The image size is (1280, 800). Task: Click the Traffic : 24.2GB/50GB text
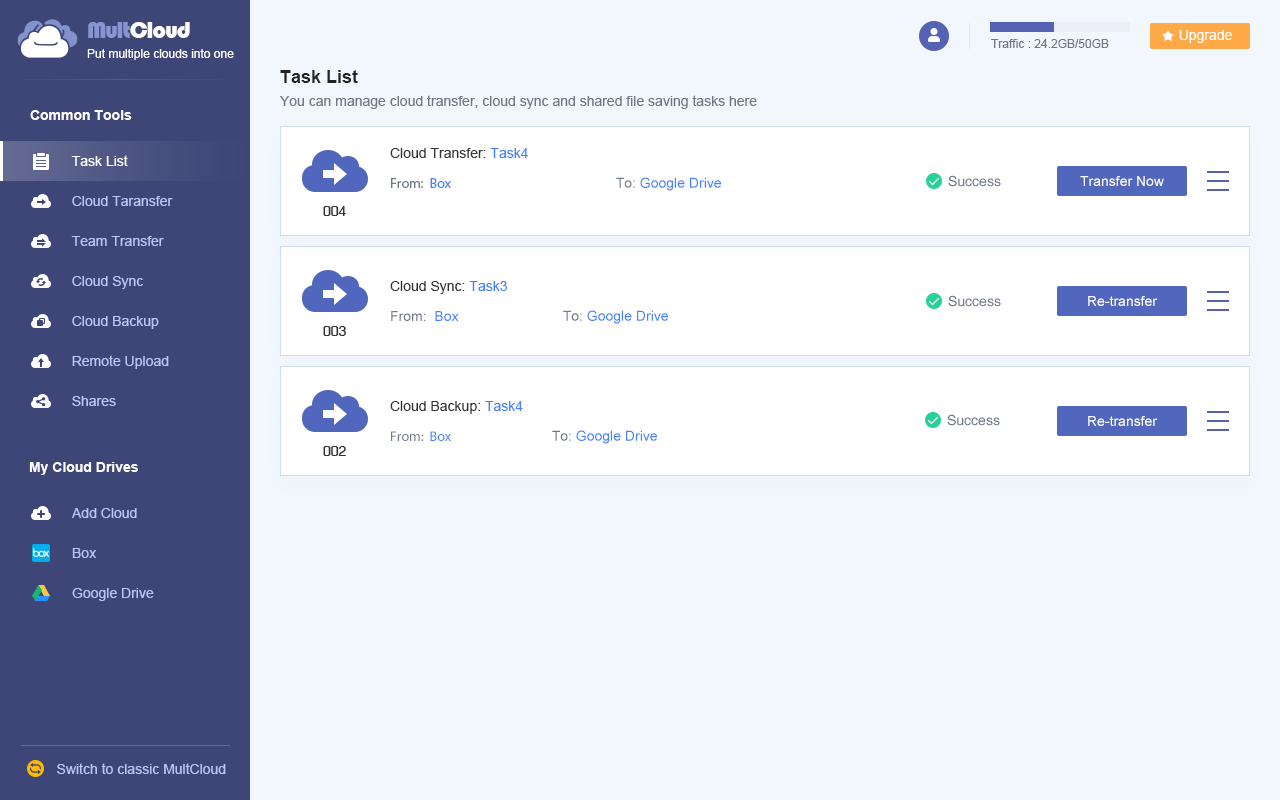[x=1049, y=44]
